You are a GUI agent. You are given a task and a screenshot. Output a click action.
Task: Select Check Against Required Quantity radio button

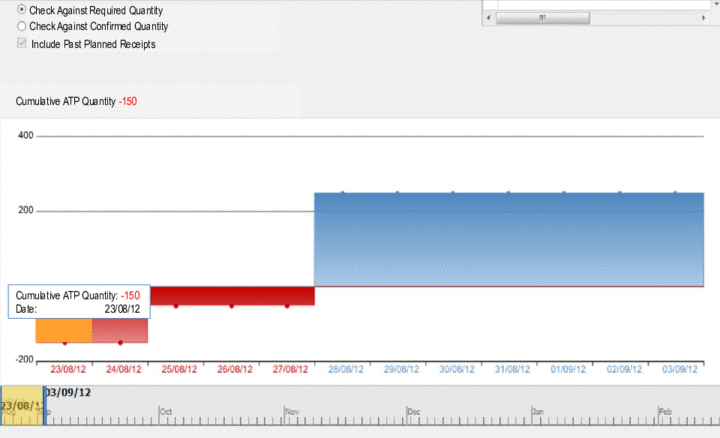pyautogui.click(x=22, y=10)
